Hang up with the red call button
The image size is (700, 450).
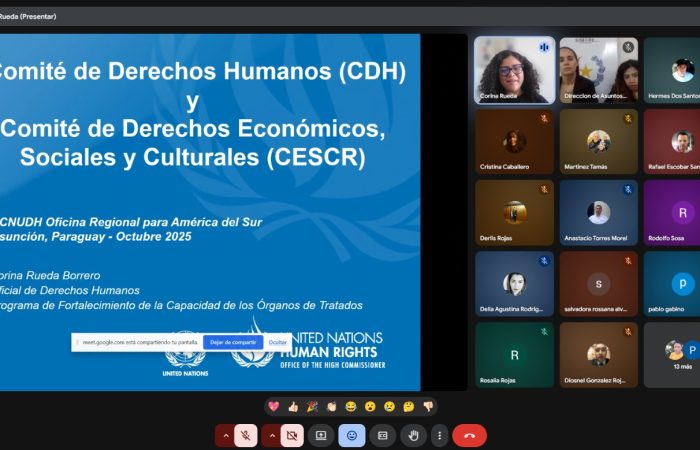[x=469, y=435]
